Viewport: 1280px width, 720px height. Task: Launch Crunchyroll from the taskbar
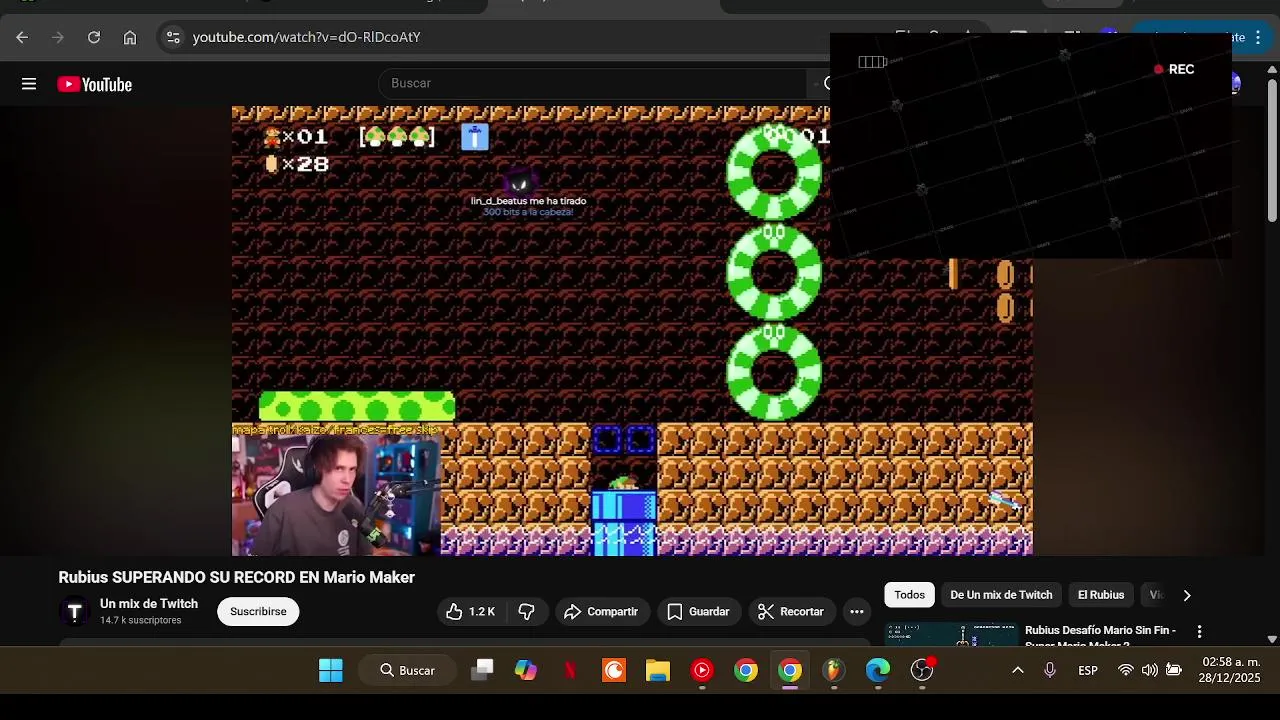pos(614,670)
